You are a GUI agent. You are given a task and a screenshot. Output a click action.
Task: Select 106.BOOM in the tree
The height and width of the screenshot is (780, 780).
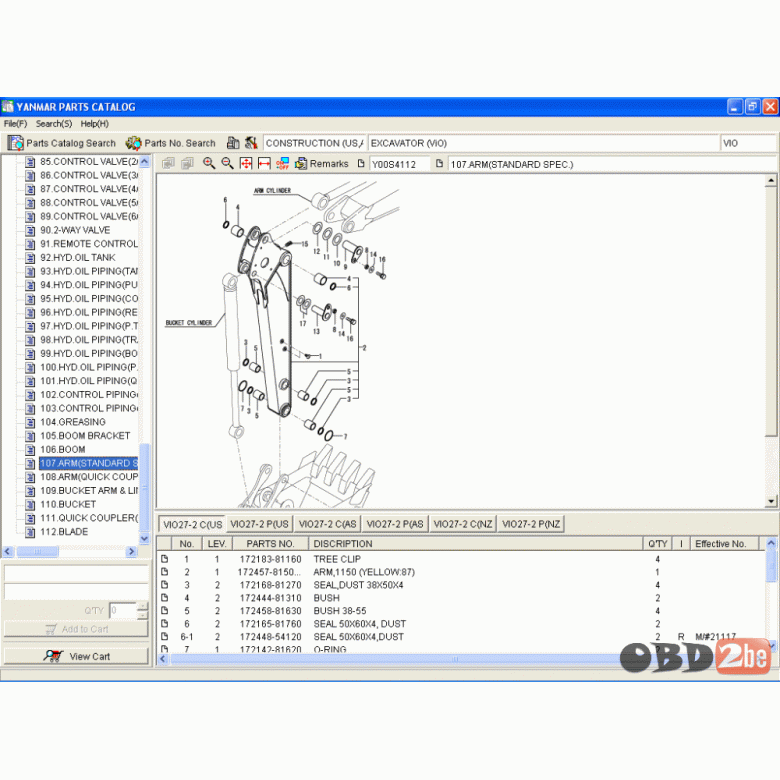coord(63,450)
